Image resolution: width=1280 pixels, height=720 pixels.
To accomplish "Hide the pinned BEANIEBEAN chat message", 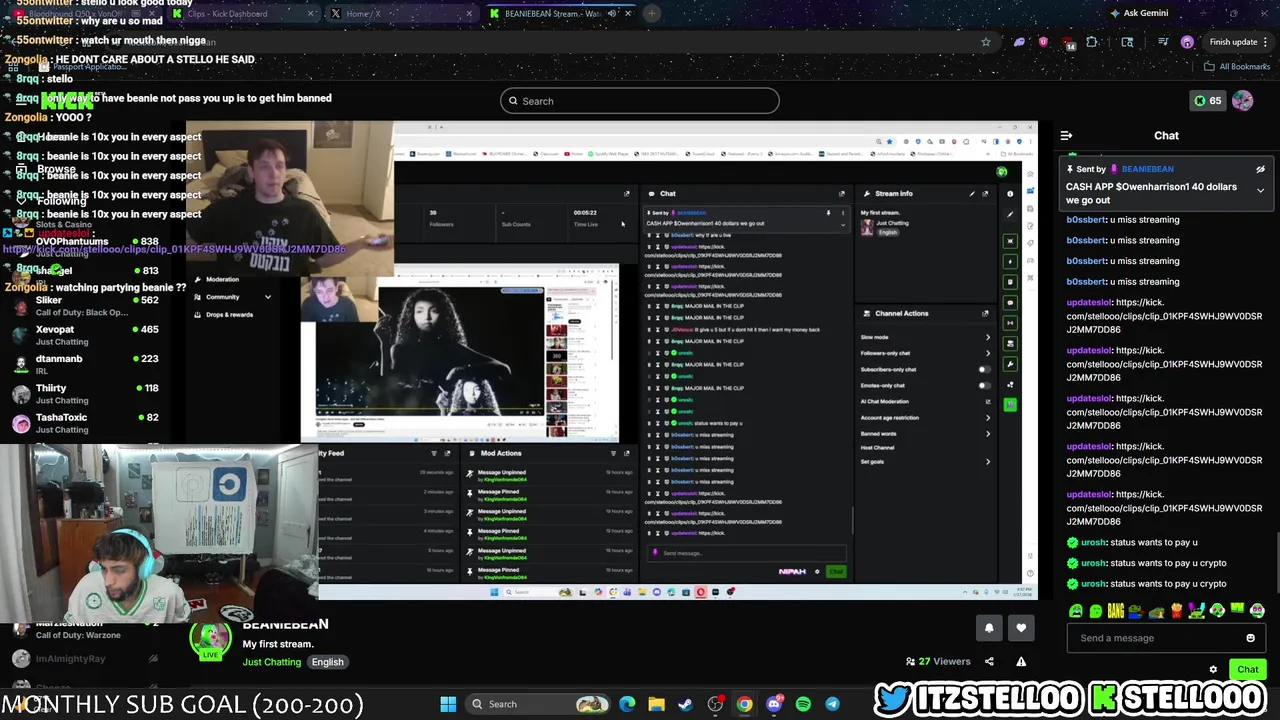I will pos(1260,169).
